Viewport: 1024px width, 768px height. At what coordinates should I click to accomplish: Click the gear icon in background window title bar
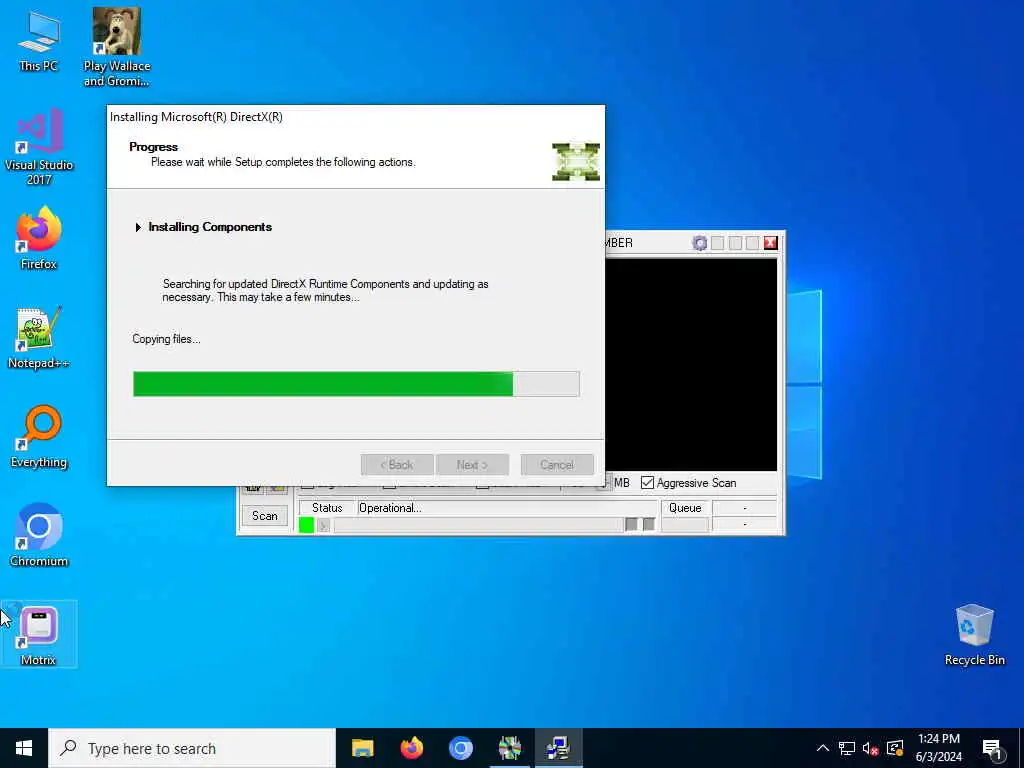click(699, 243)
